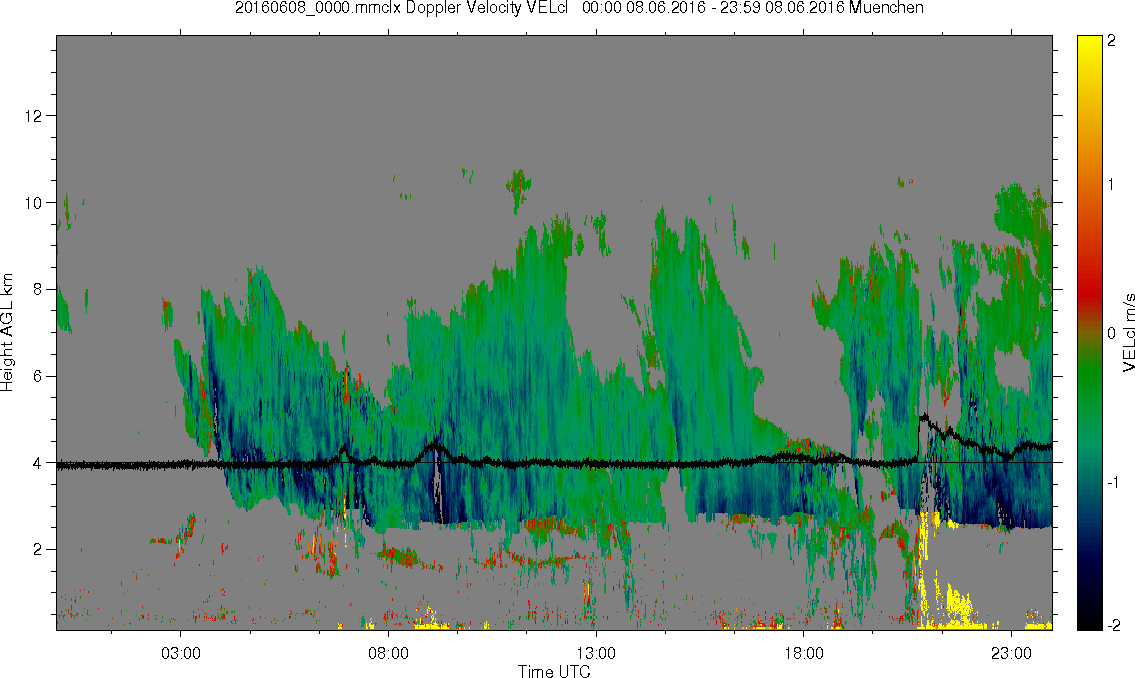Click the VELcl m/s colorbar title

click(x=1128, y=333)
